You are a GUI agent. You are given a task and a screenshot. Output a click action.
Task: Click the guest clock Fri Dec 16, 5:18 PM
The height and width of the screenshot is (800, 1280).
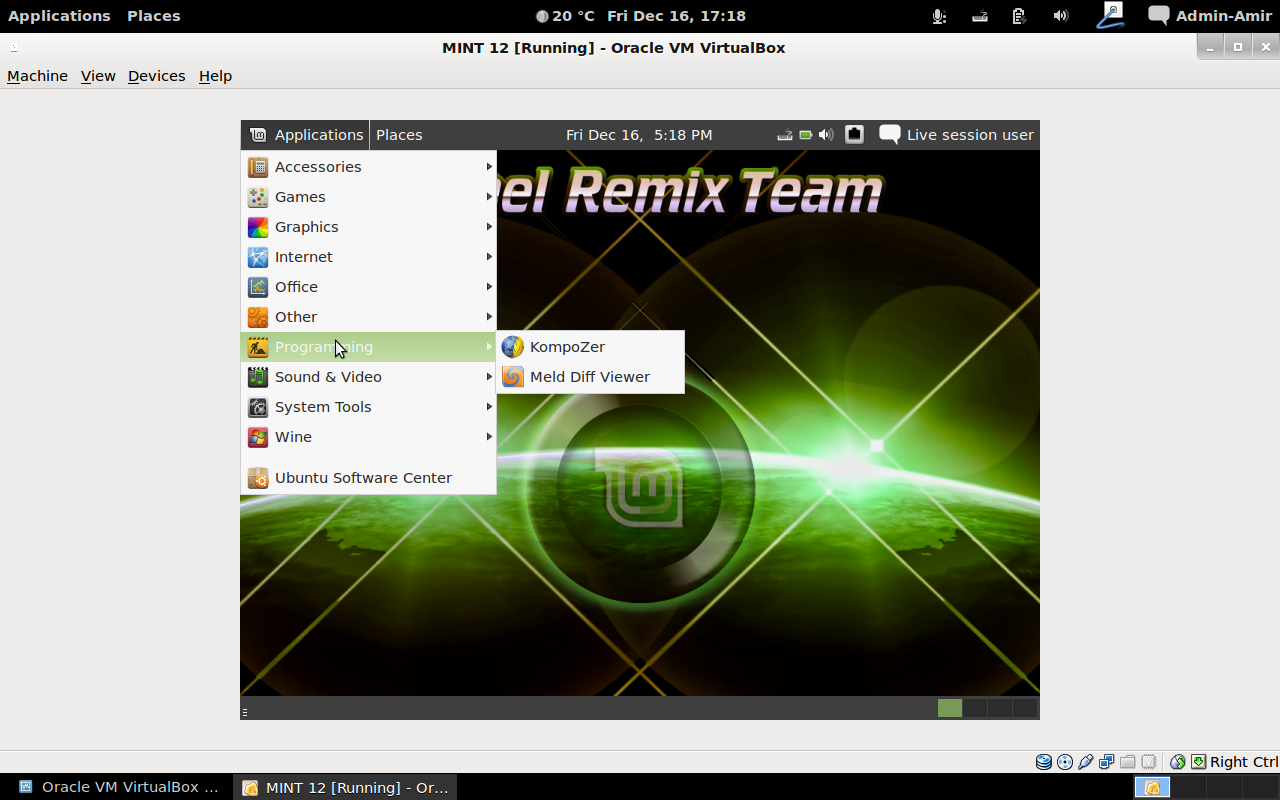[639, 135]
